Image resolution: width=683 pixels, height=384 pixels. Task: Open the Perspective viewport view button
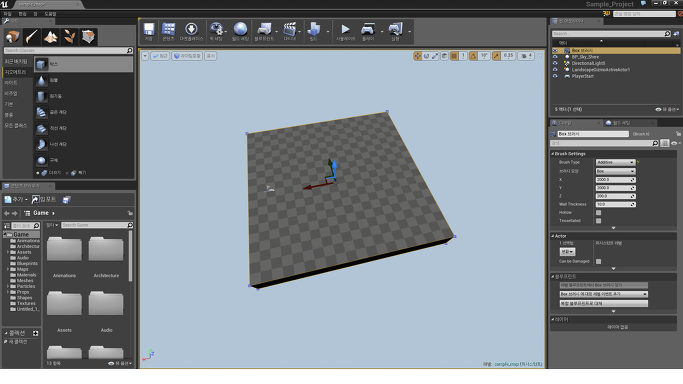(160, 56)
